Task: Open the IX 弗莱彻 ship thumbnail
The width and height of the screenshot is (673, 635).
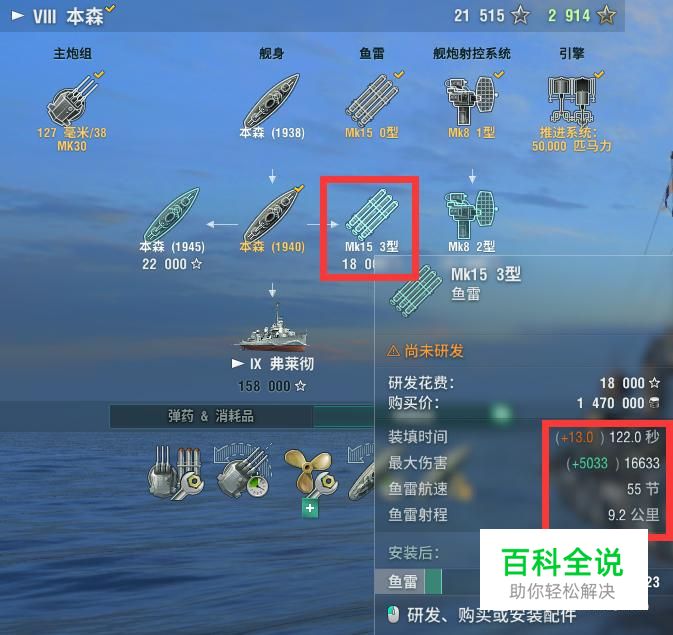Action: pyautogui.click(x=272, y=327)
